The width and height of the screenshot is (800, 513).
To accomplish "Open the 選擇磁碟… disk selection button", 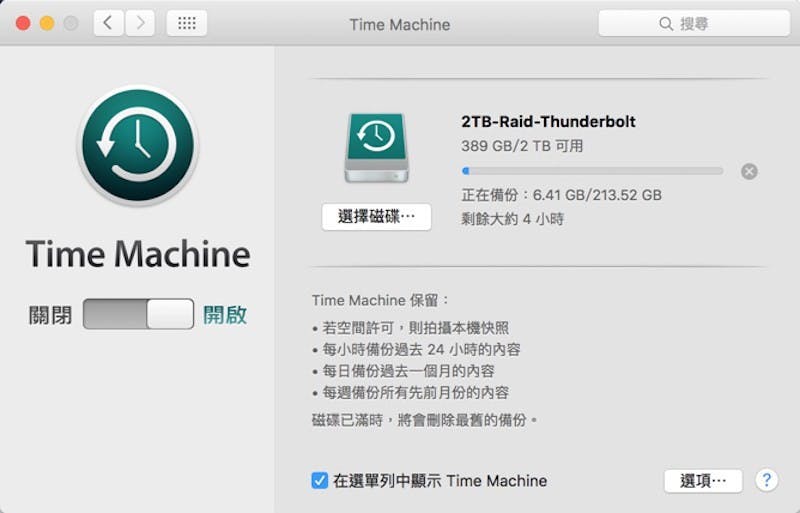I will [377, 217].
